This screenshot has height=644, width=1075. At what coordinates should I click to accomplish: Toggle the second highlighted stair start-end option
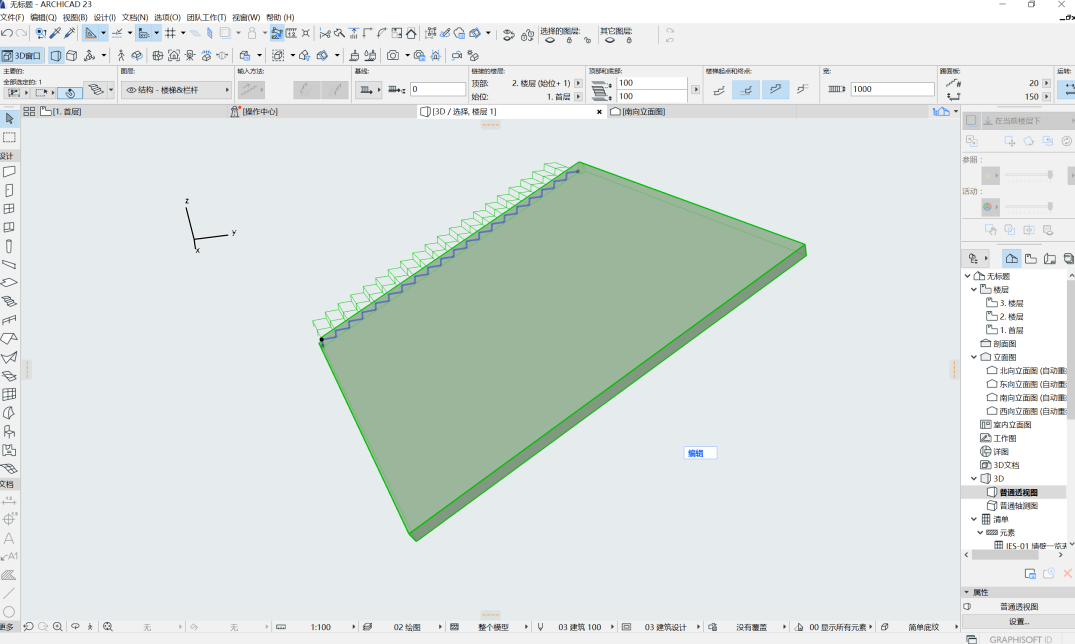click(x=746, y=89)
